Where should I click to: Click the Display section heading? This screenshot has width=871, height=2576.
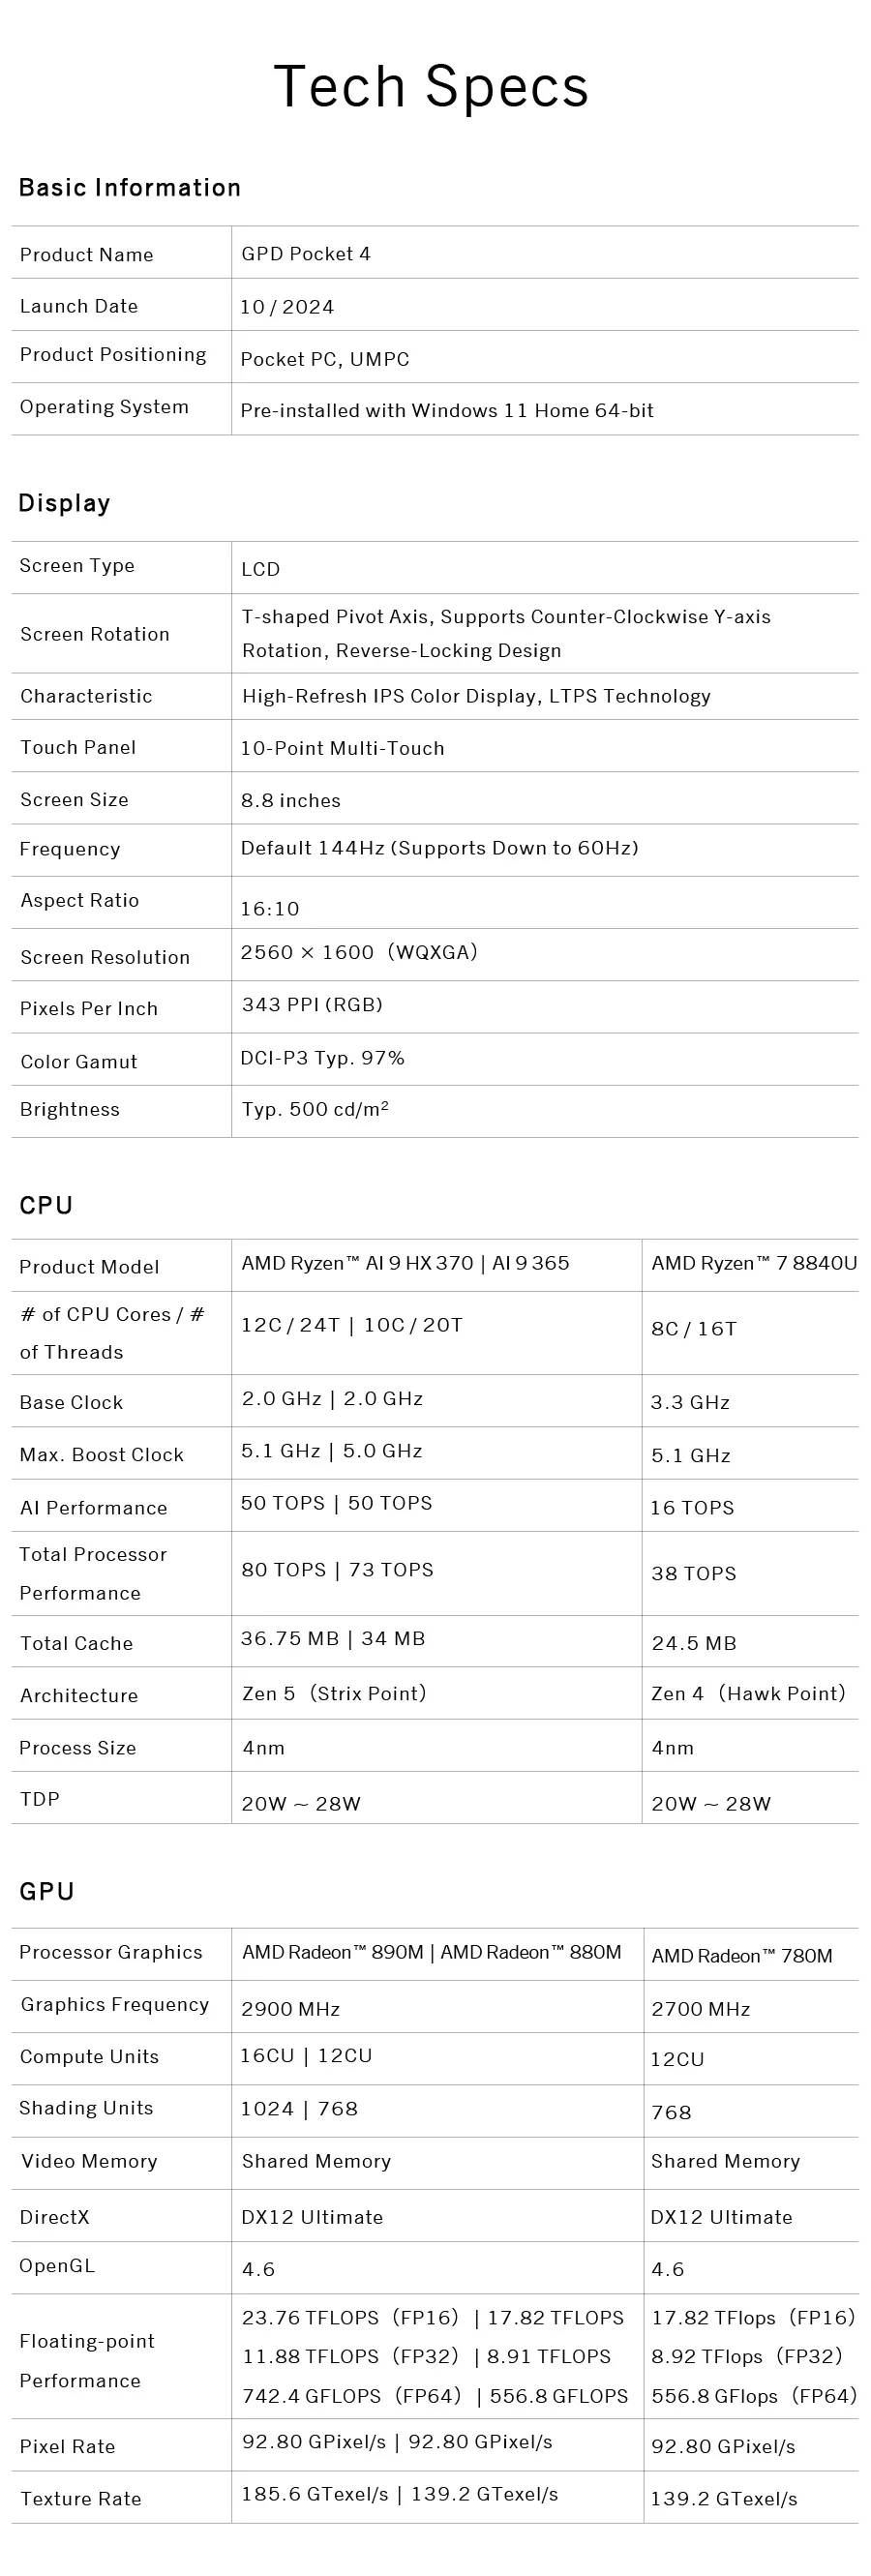64,503
